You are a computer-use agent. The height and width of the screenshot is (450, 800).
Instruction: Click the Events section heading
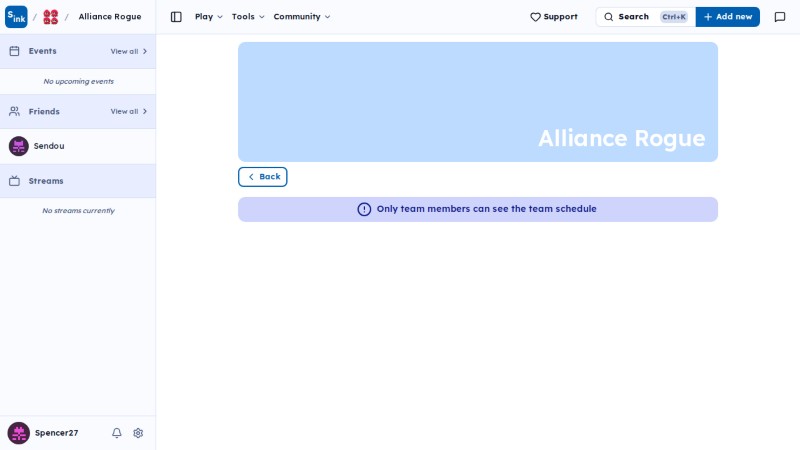42,51
